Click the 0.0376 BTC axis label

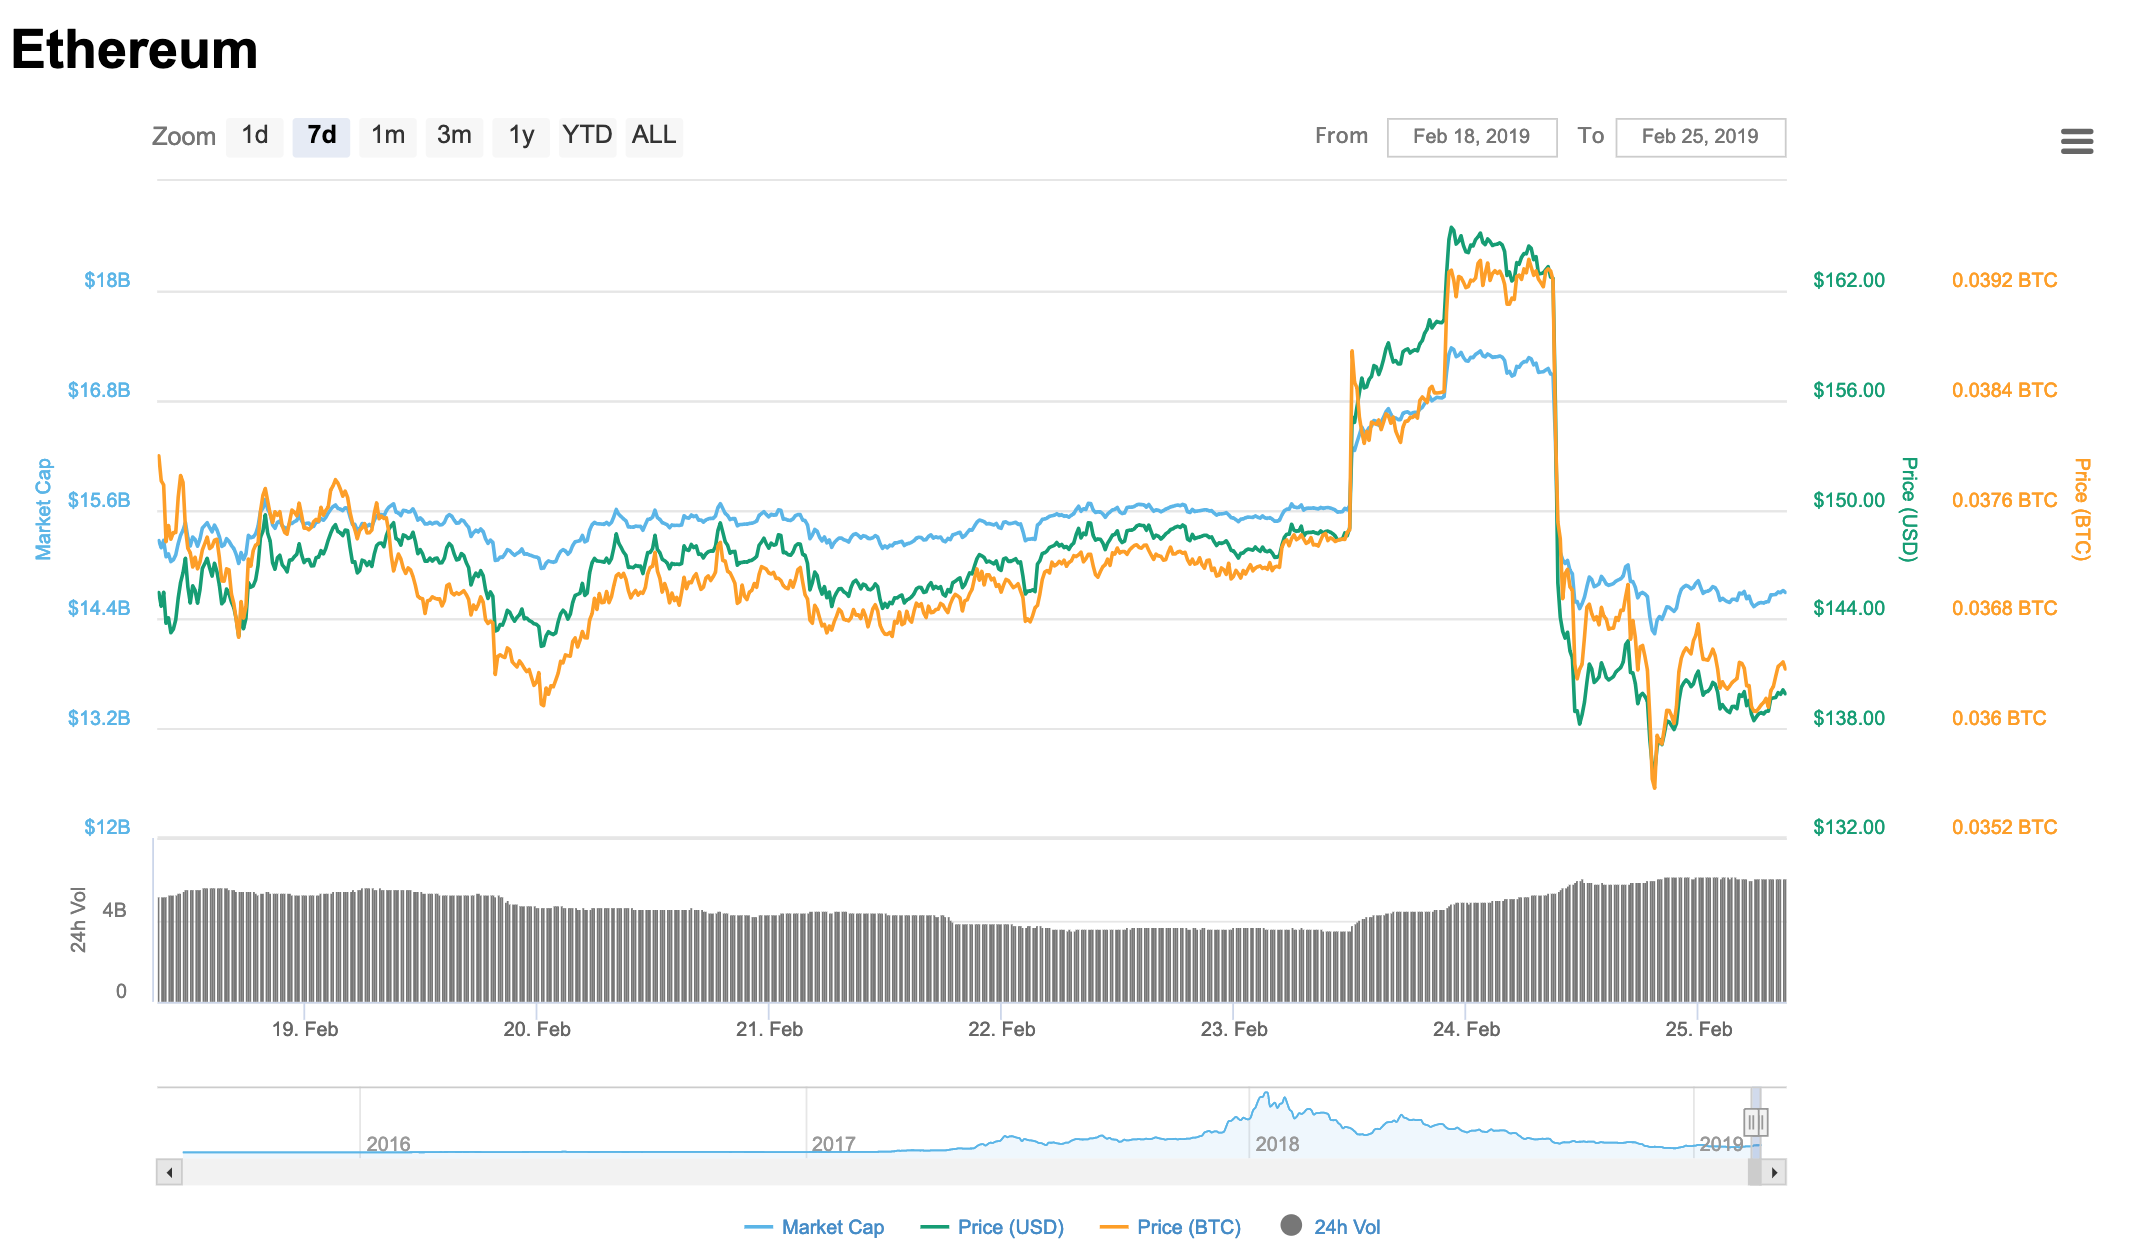tap(2005, 500)
